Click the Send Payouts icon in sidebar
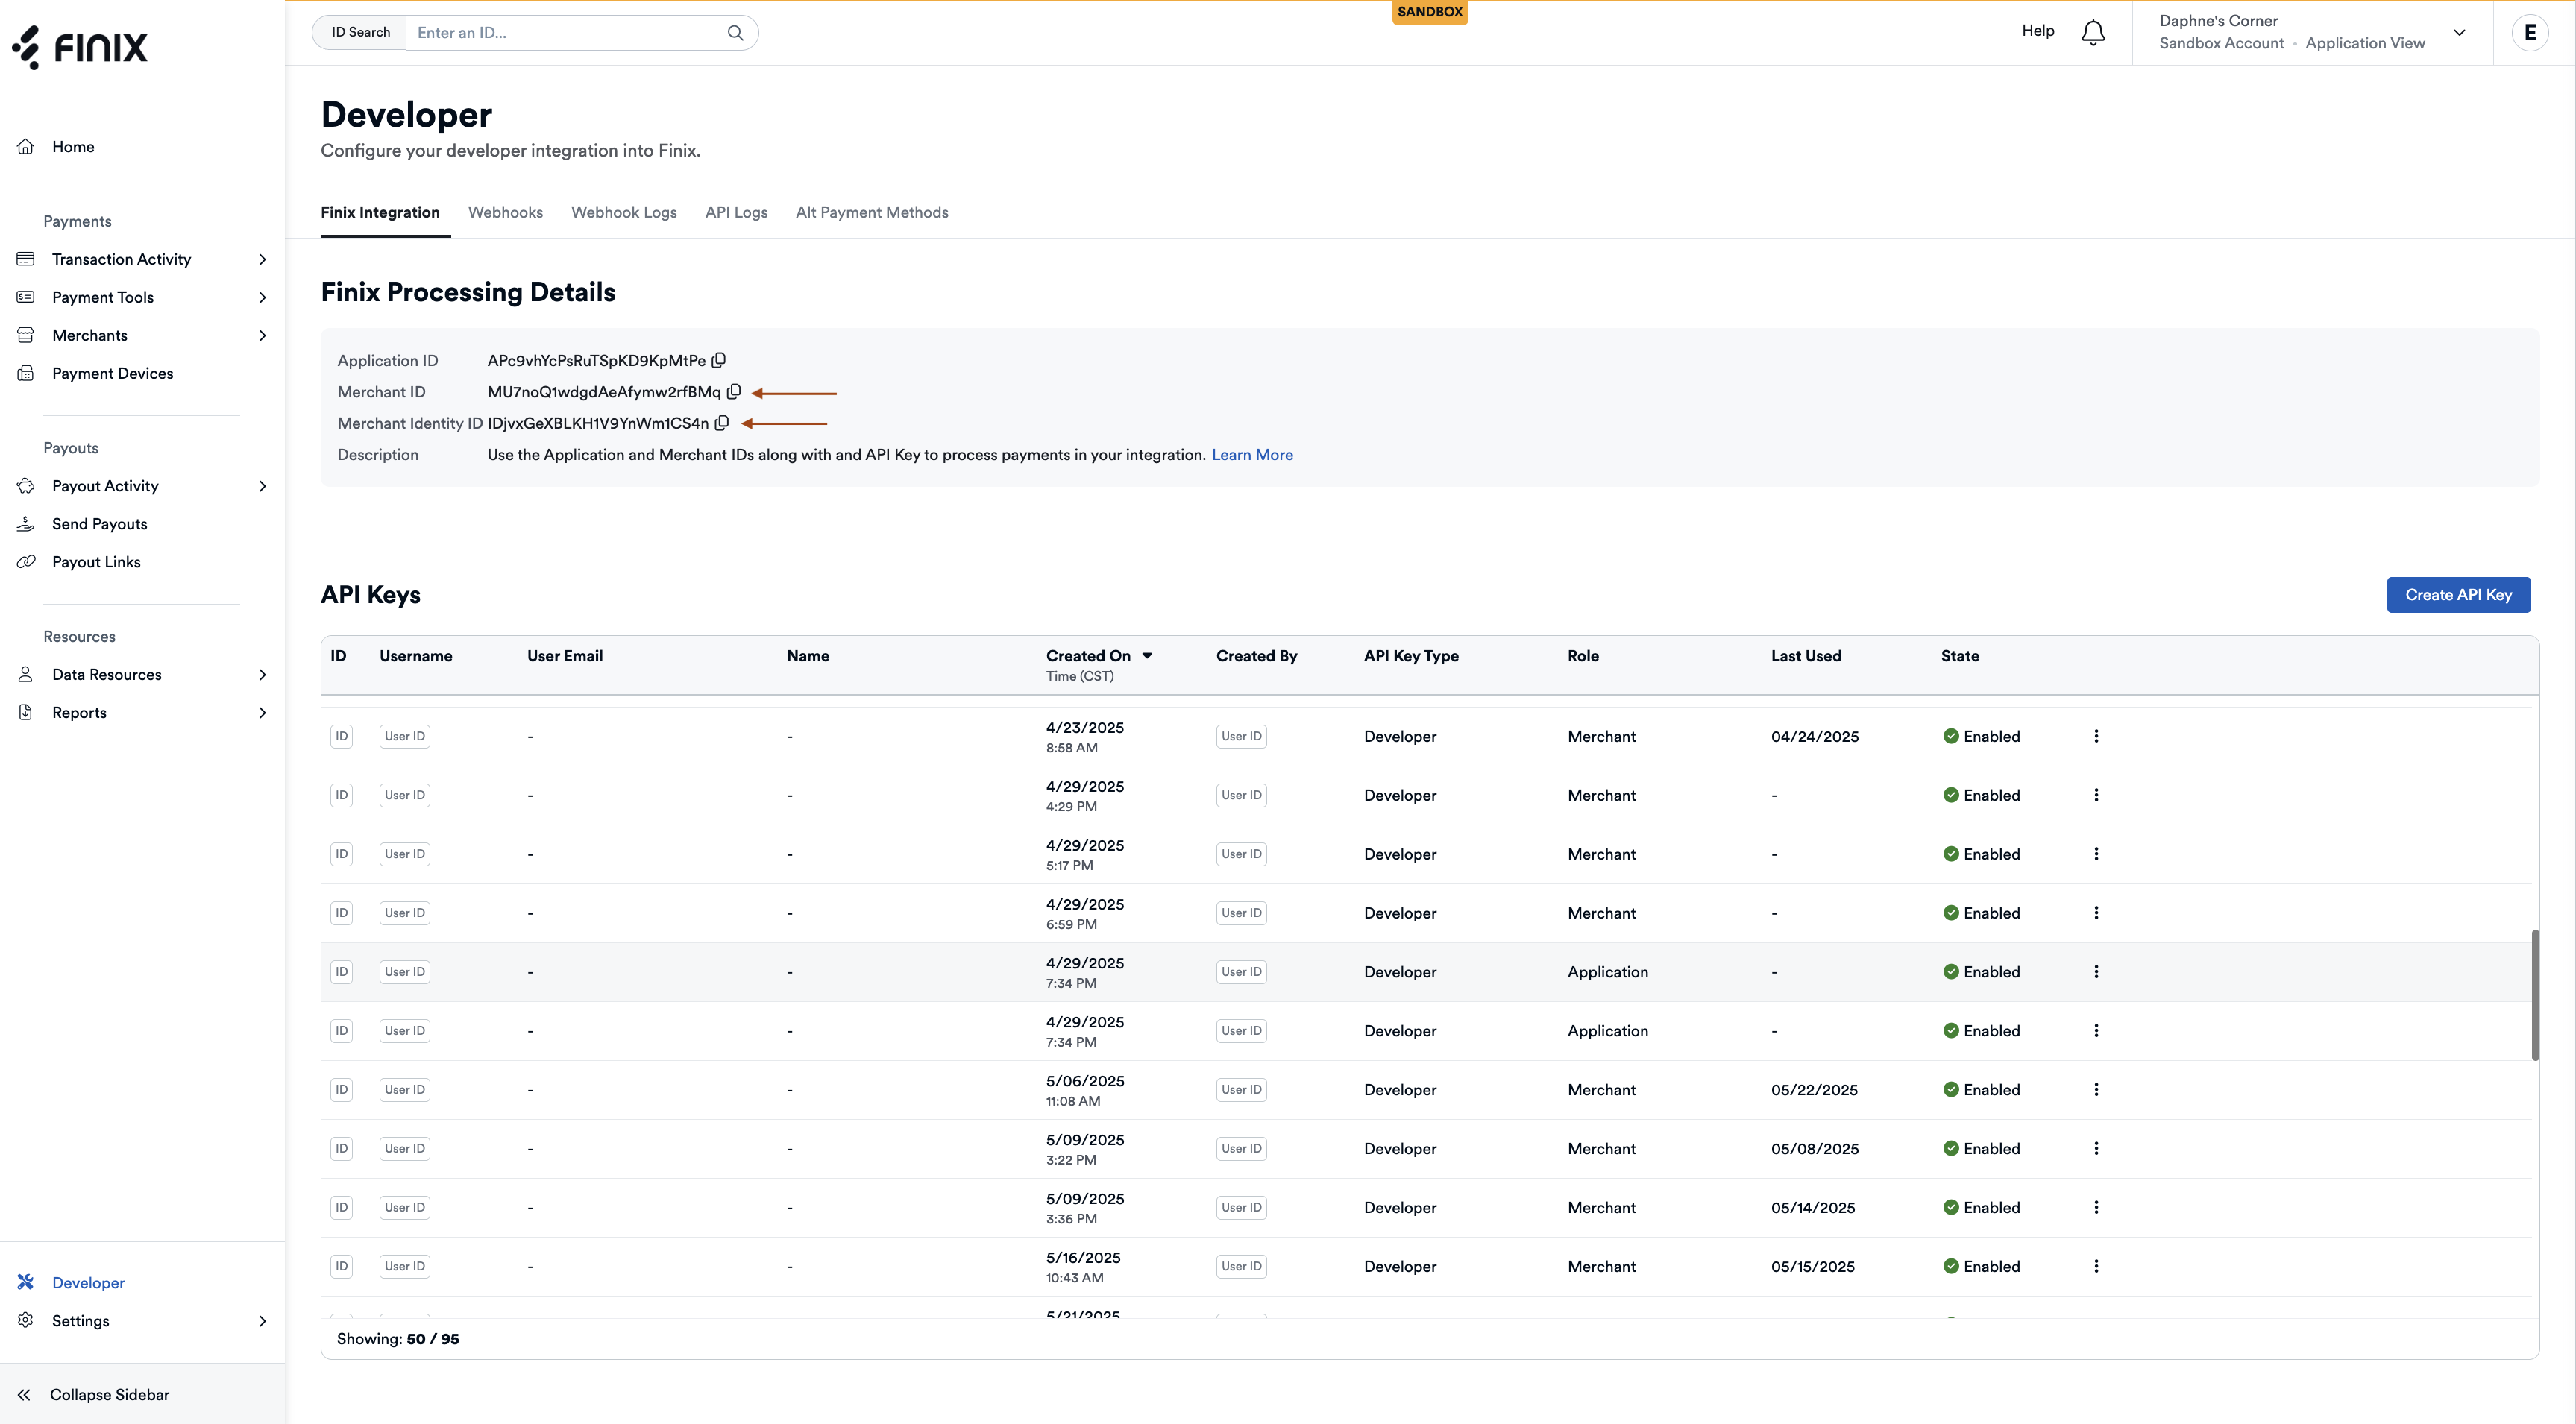The image size is (2576, 1424). 25,523
